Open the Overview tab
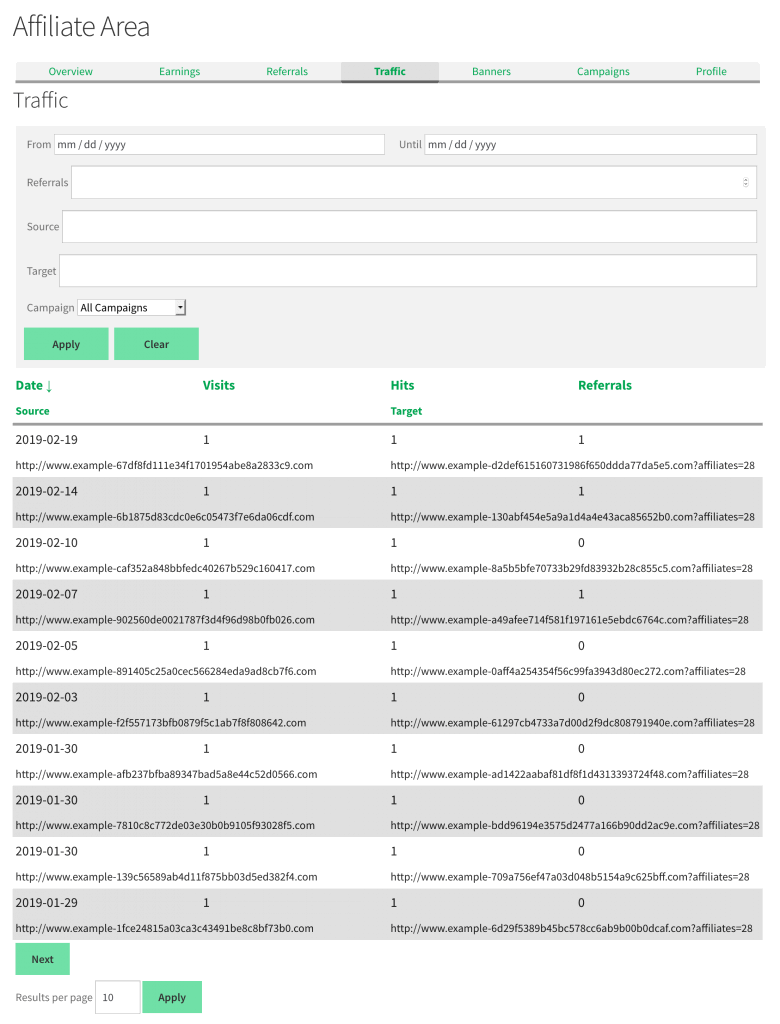 coord(70,71)
